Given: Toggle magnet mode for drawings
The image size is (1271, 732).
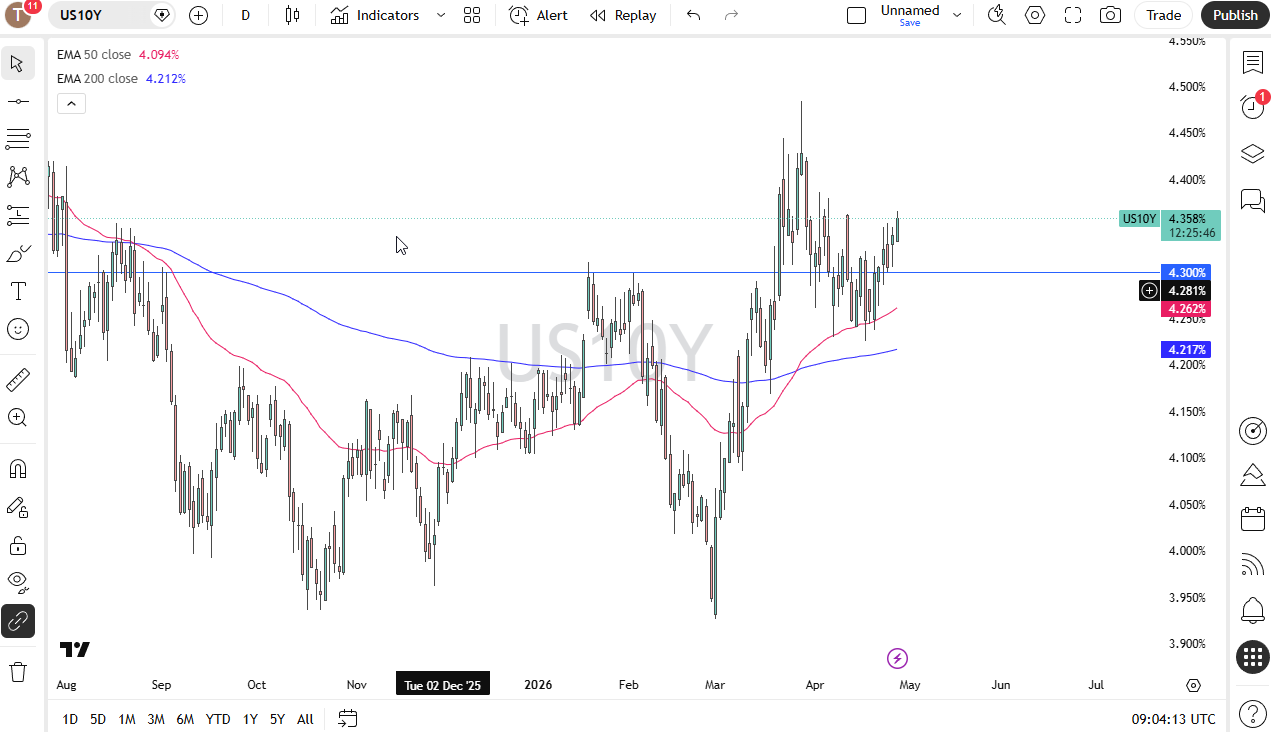Looking at the screenshot, I should 17,469.
